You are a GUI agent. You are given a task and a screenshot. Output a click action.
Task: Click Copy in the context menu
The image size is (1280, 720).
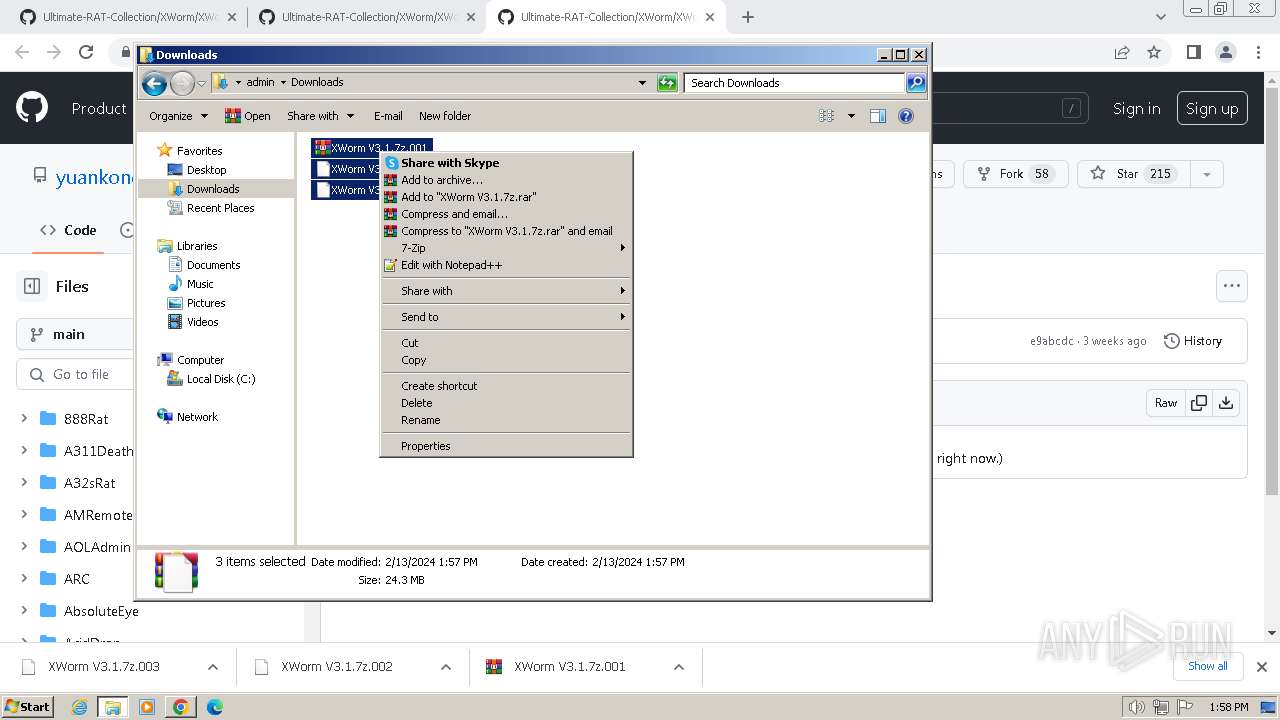(506, 360)
